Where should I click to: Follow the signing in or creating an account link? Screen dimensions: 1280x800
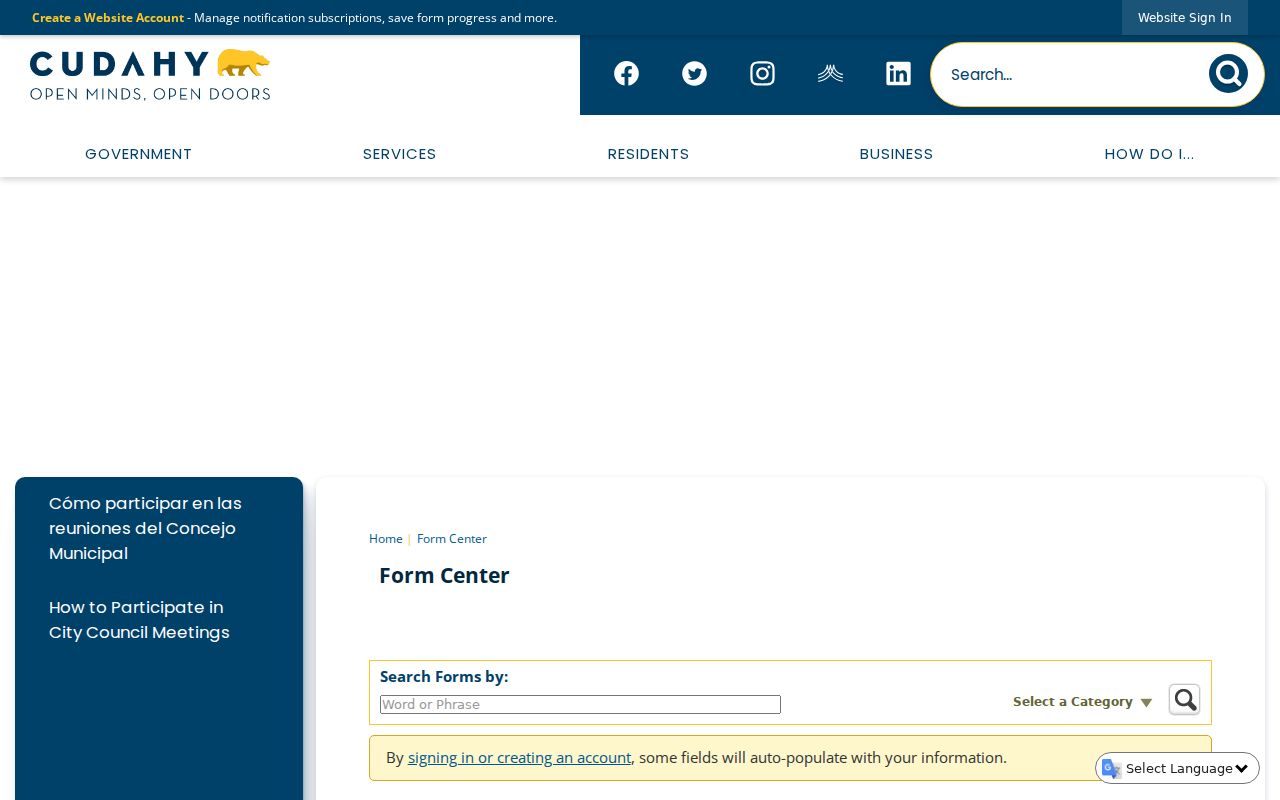[x=519, y=758]
